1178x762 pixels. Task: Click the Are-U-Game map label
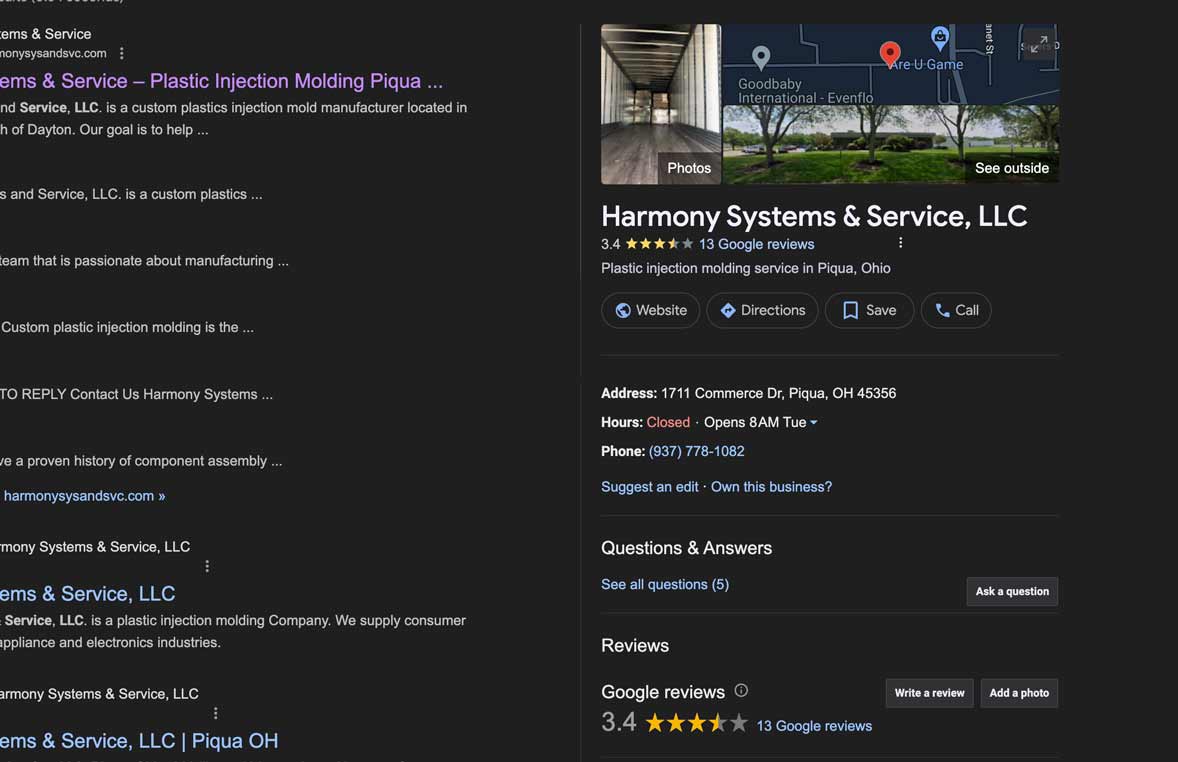coord(926,65)
